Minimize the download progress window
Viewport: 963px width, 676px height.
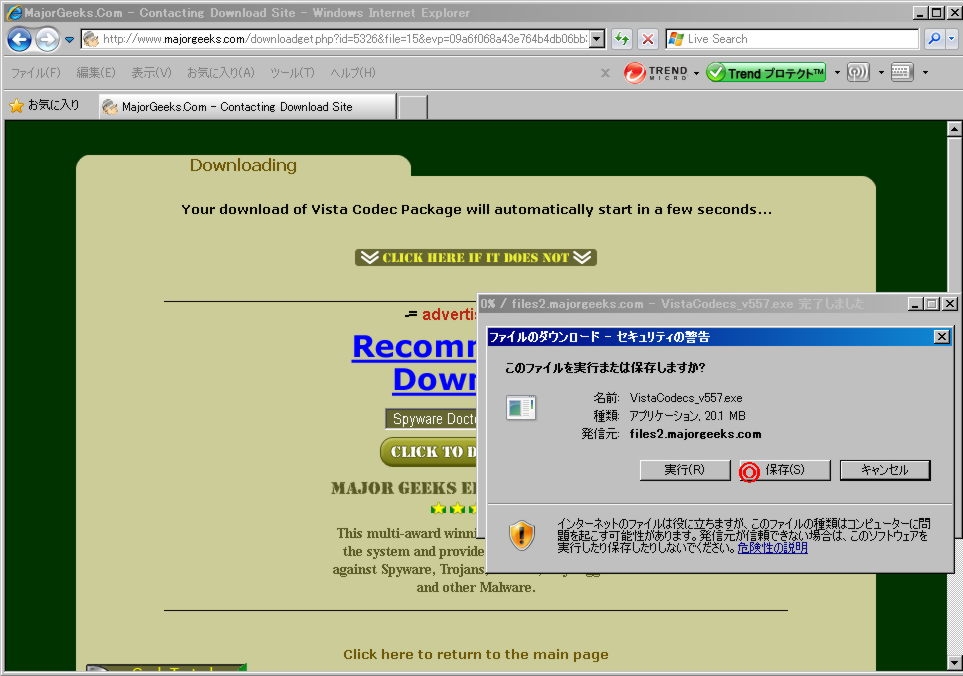(915, 304)
